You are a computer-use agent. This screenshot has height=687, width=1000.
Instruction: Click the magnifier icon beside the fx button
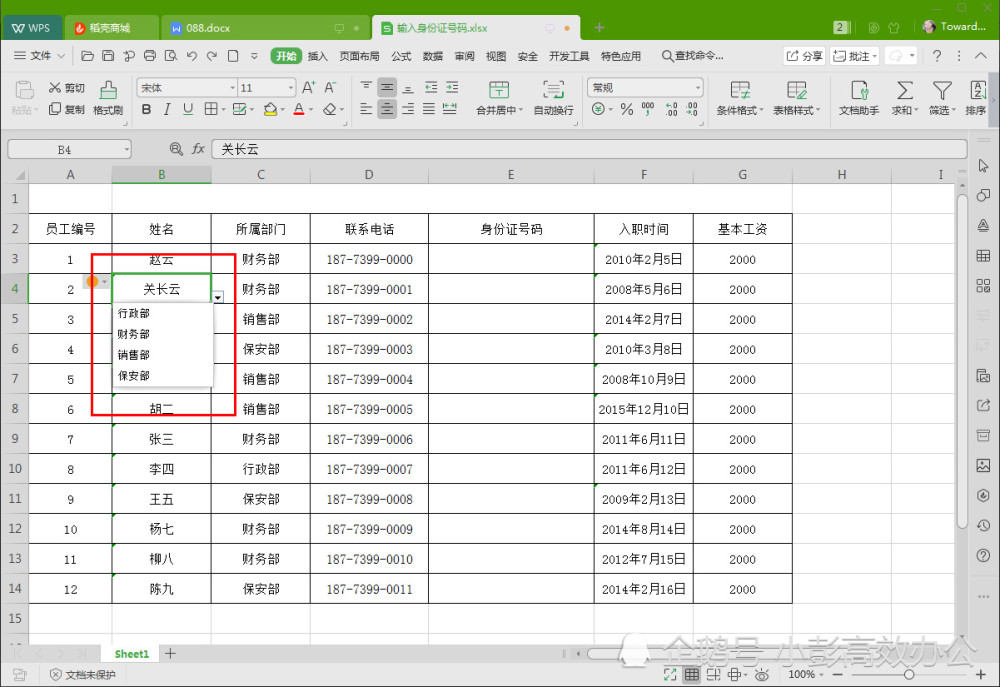(x=176, y=149)
